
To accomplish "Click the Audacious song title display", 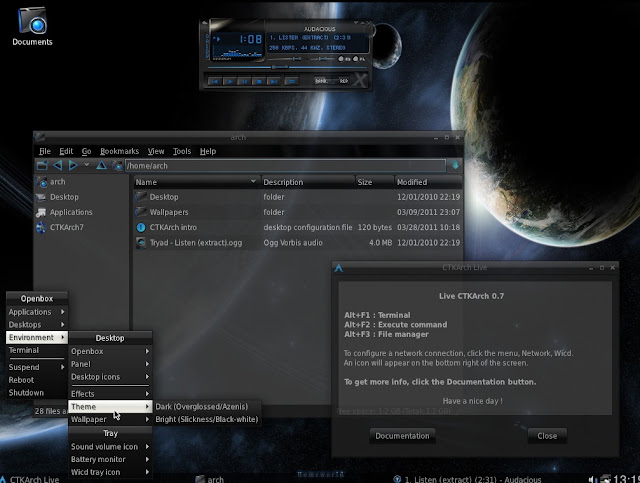I will (x=309, y=38).
